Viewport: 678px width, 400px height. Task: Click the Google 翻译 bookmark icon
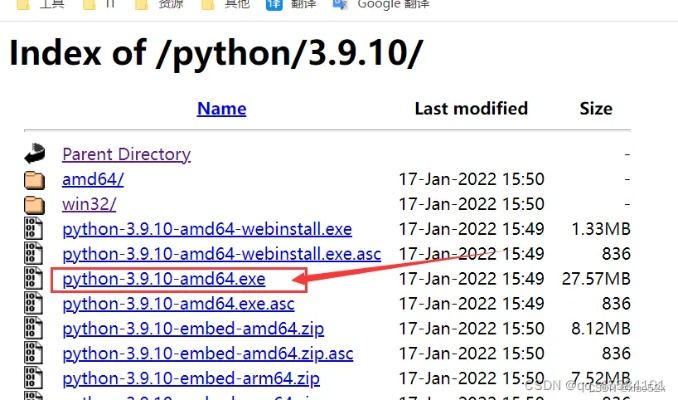pos(340,4)
